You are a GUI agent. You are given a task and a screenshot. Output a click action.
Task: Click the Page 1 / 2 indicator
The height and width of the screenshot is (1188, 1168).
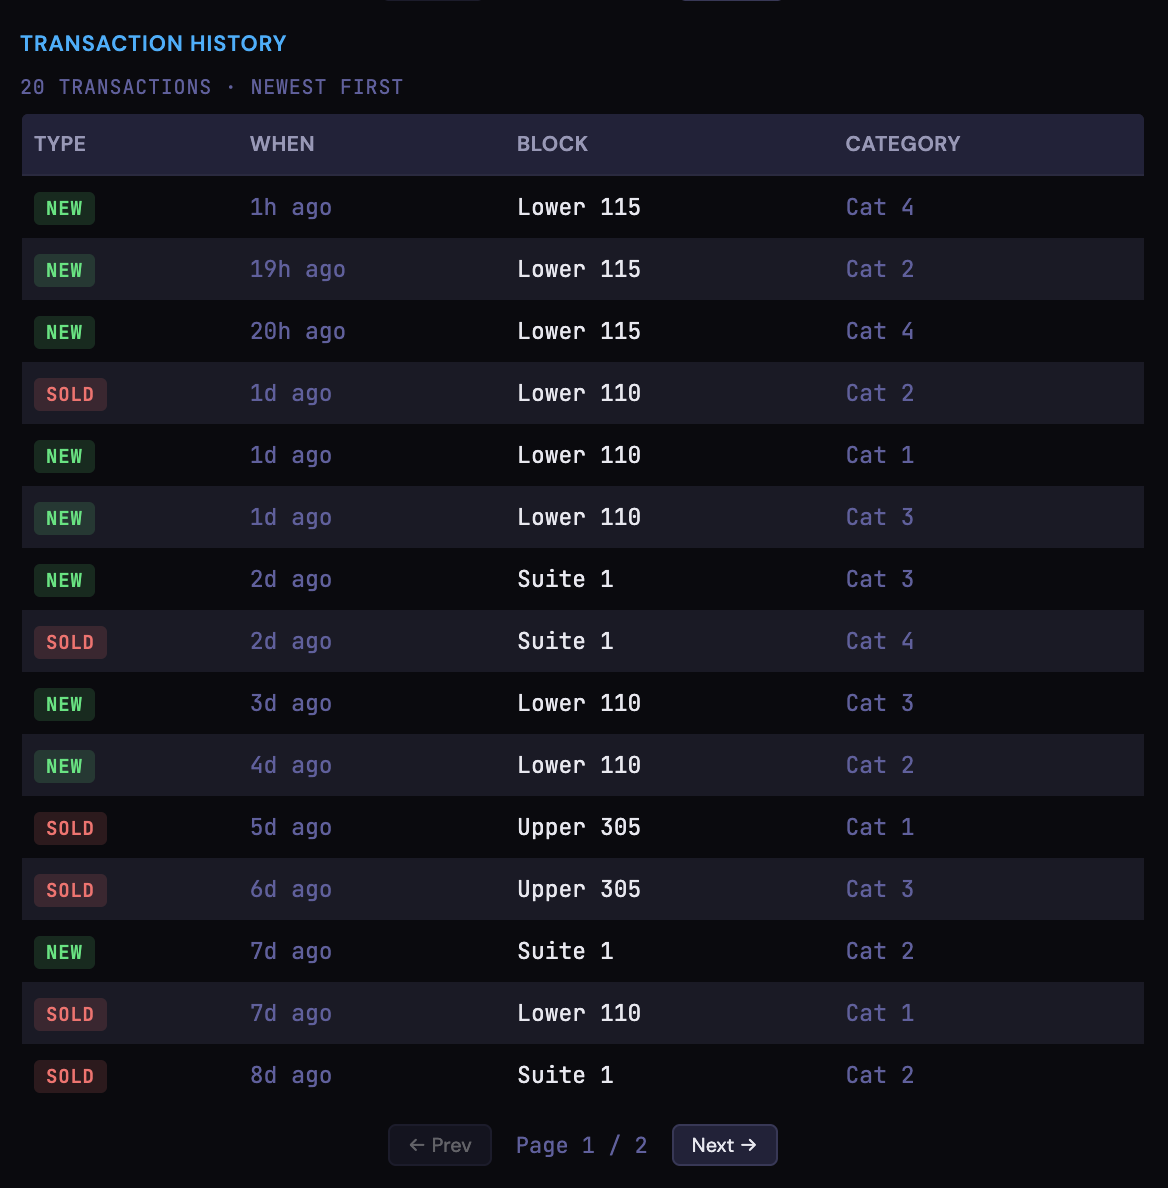click(x=581, y=1145)
